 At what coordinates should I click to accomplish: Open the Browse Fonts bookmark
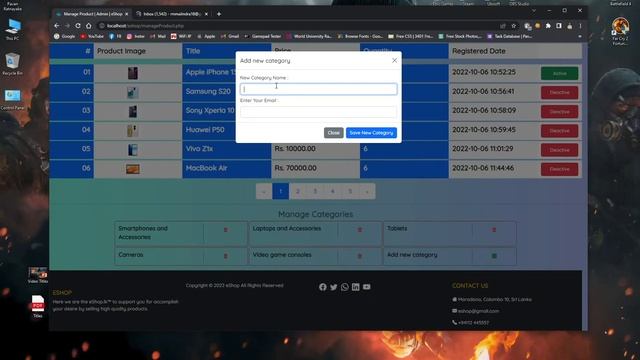click(x=360, y=36)
